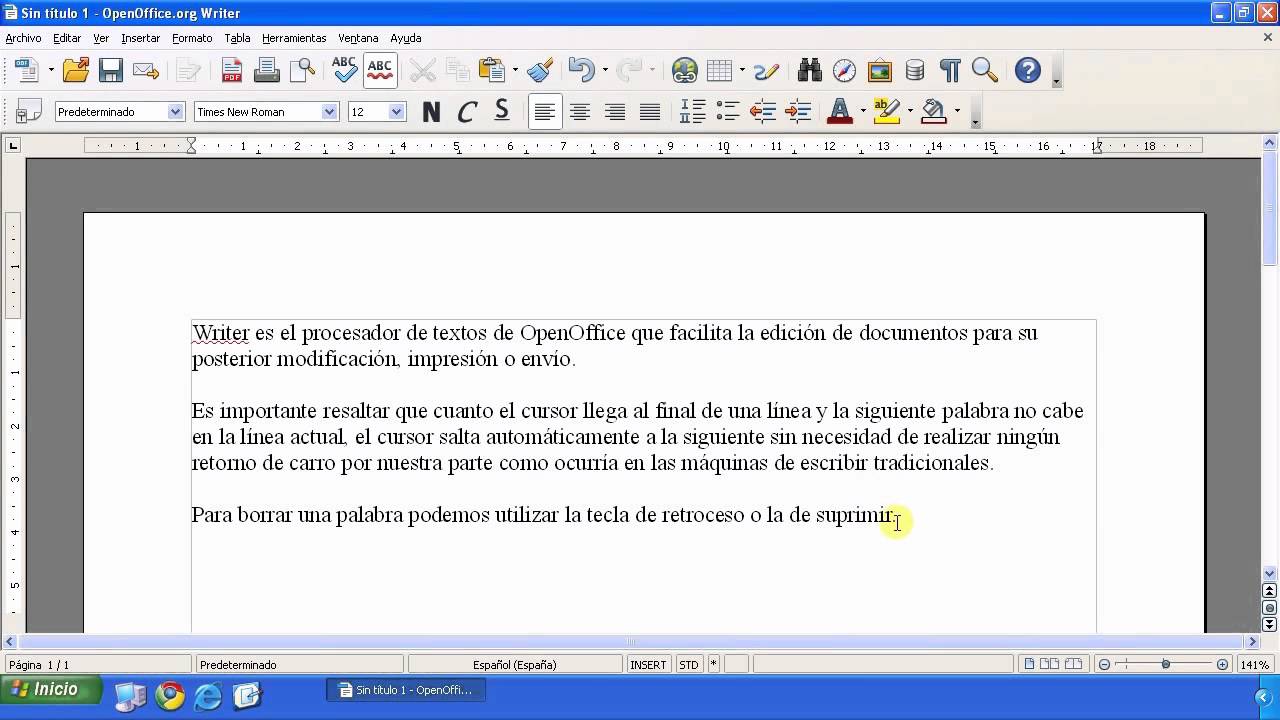Open the Page Preview icon

302,70
